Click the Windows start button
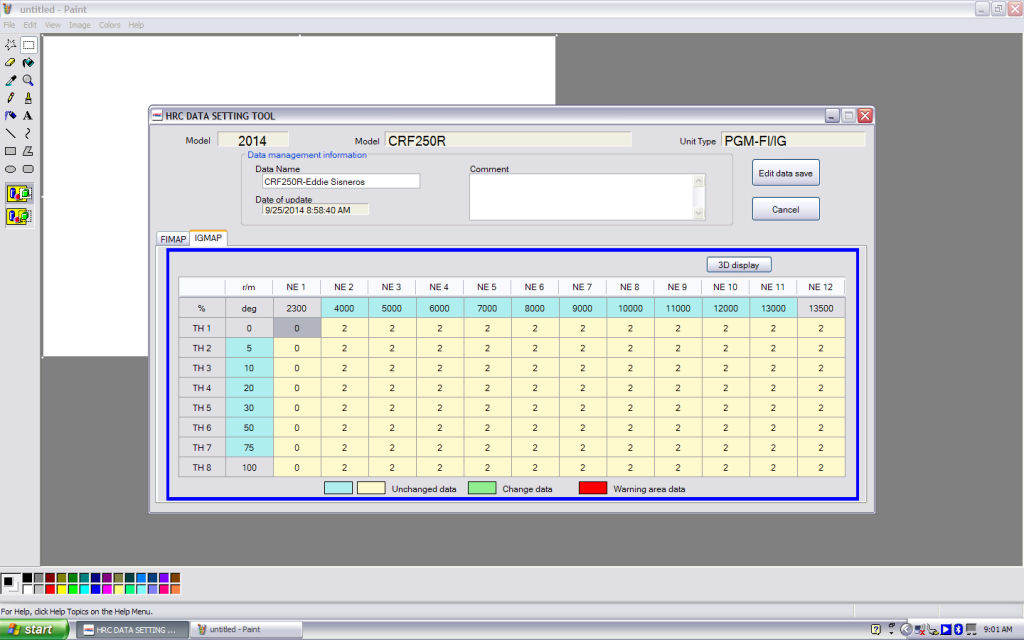Viewport: 1024px width, 640px height. click(34, 630)
